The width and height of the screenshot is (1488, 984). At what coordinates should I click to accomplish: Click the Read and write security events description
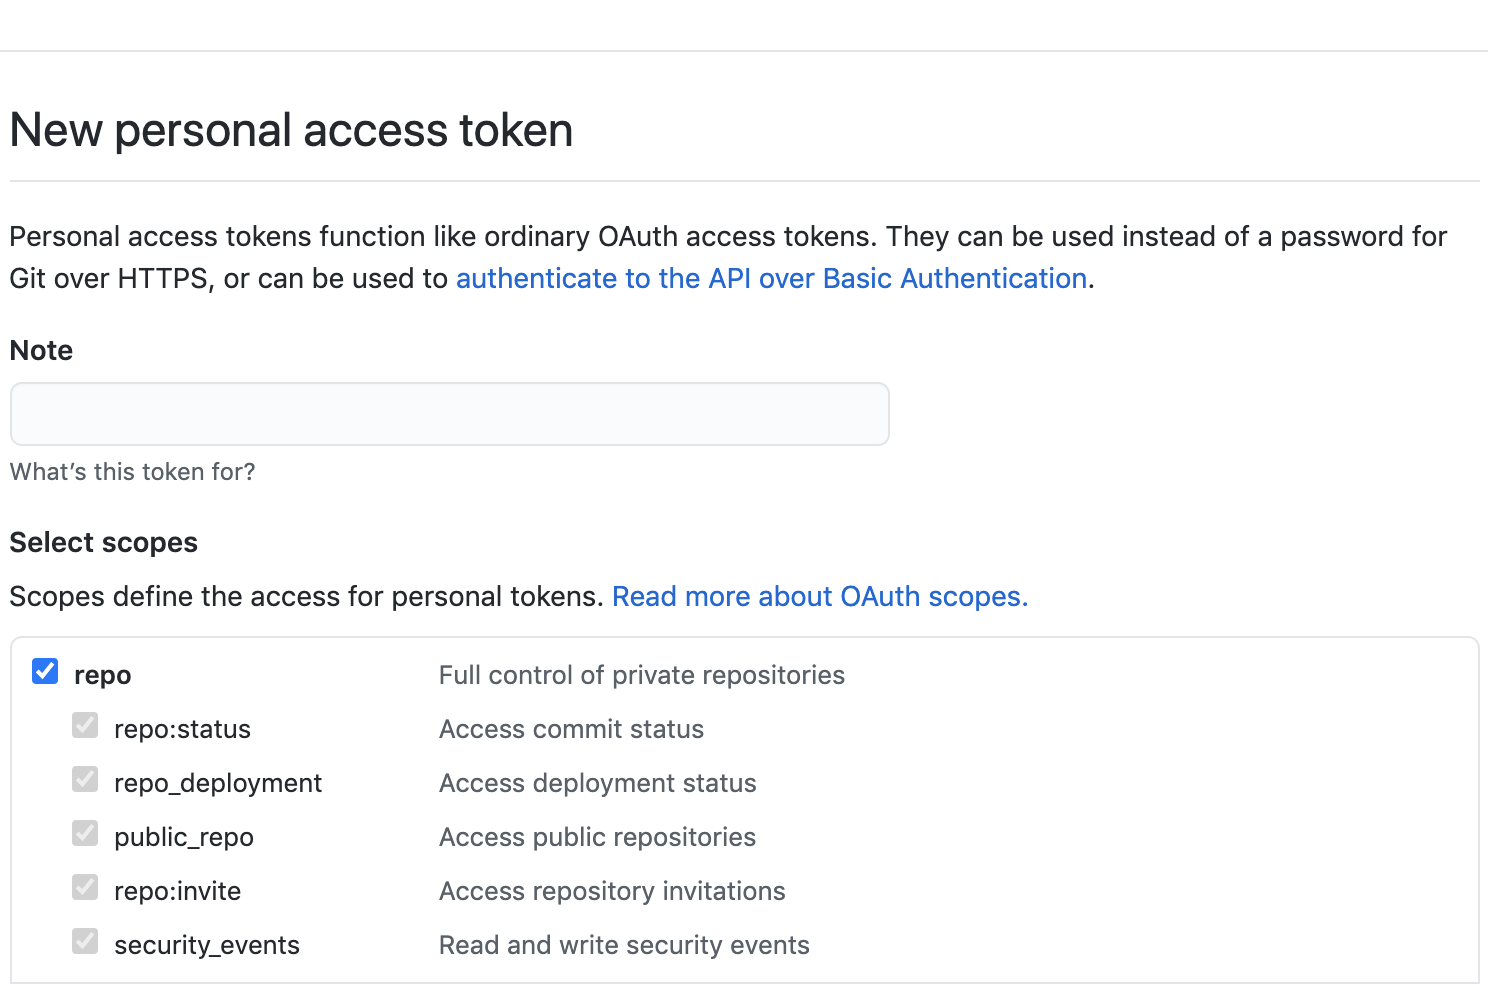(x=624, y=945)
